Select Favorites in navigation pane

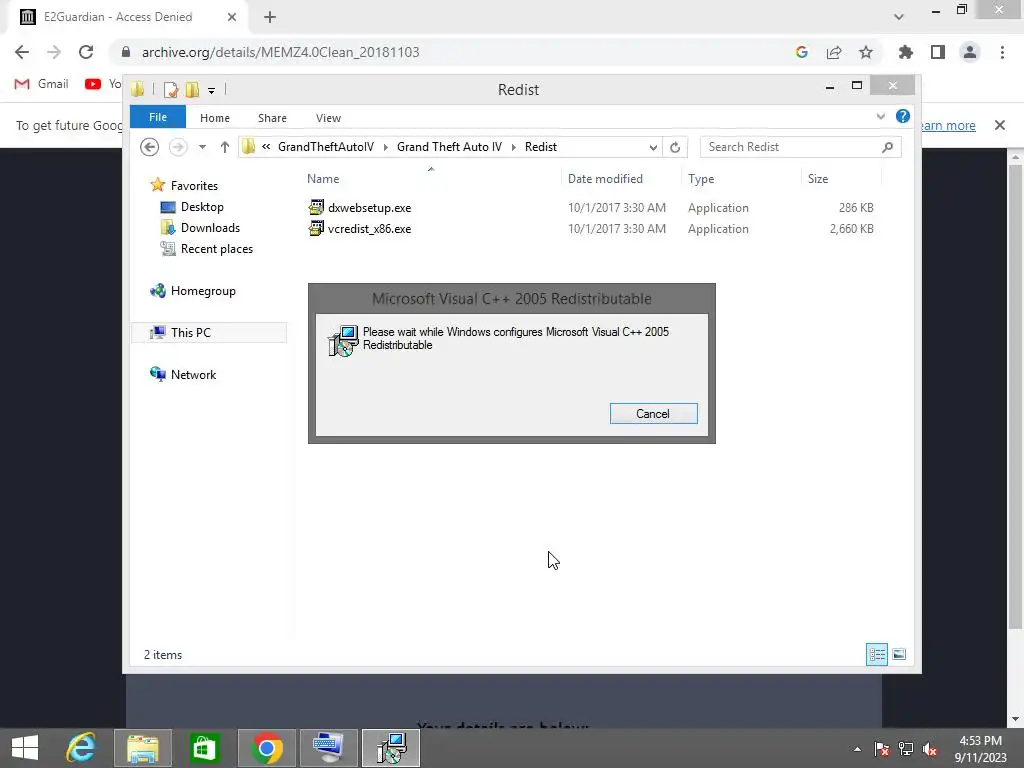click(x=194, y=185)
